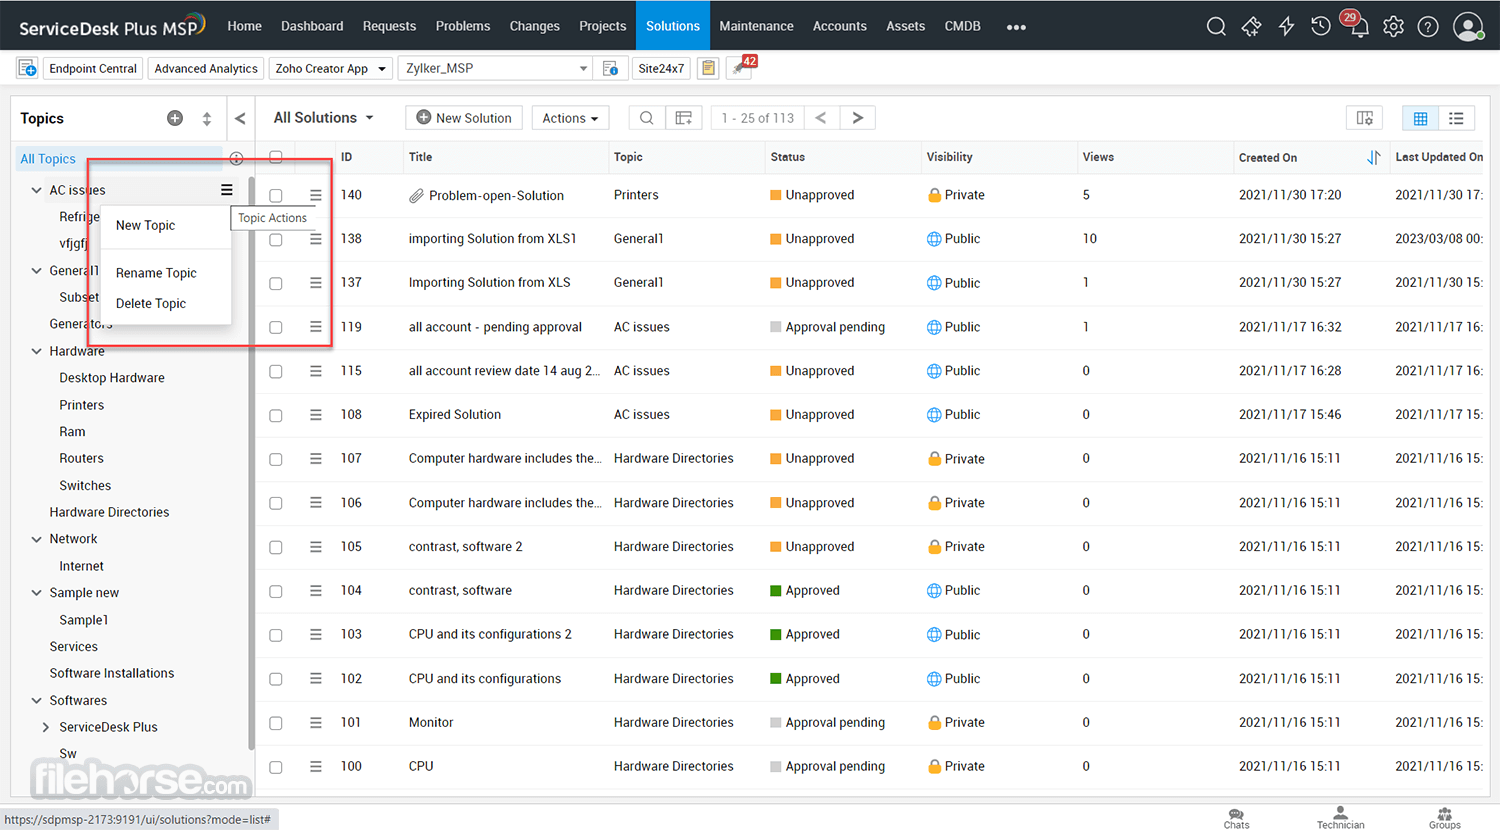
Task: Open the global search magnifier icon
Action: (1216, 26)
